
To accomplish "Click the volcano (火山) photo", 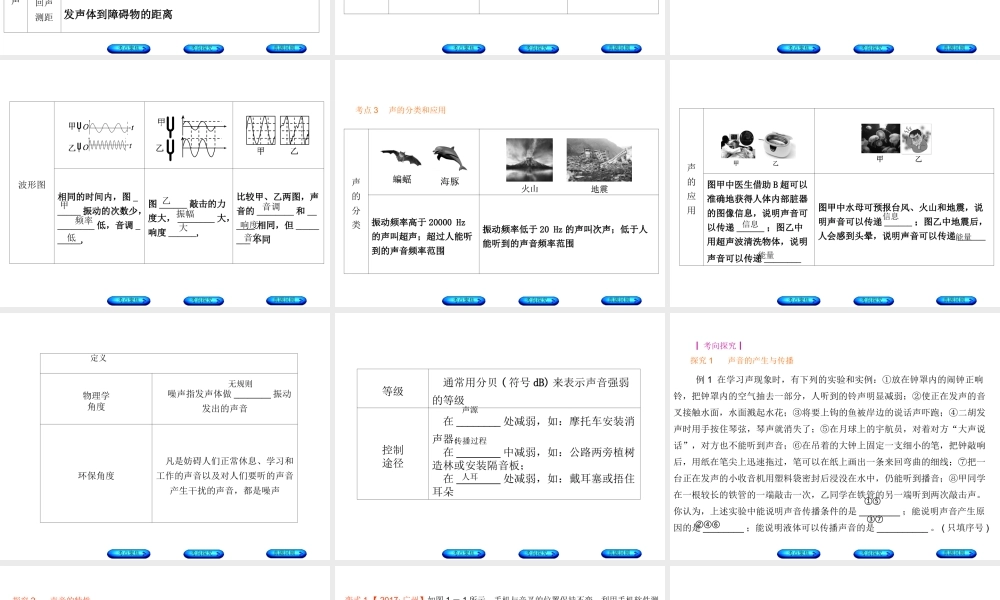I will click(529, 160).
